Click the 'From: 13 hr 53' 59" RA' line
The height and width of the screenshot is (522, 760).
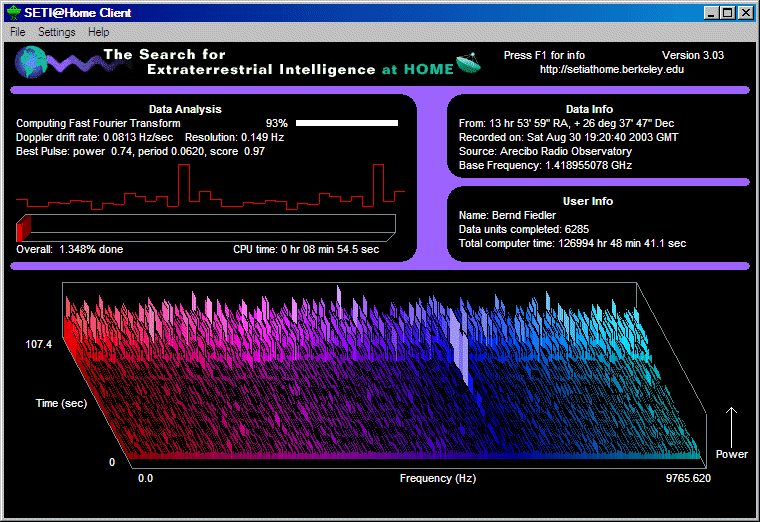566,124
